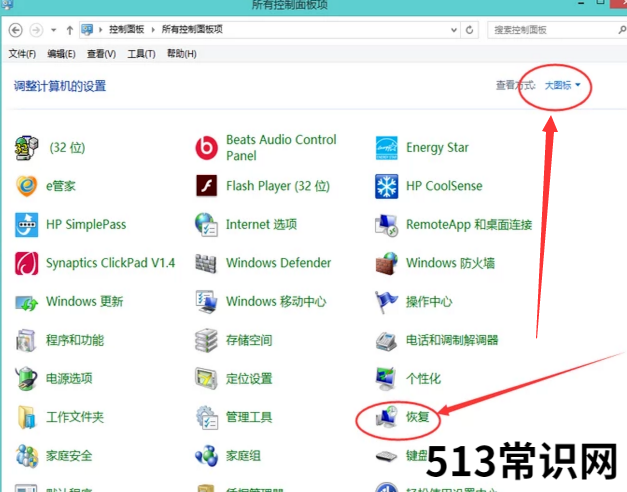Click the 存储空间 text link
The image size is (627, 492).
click(249, 340)
